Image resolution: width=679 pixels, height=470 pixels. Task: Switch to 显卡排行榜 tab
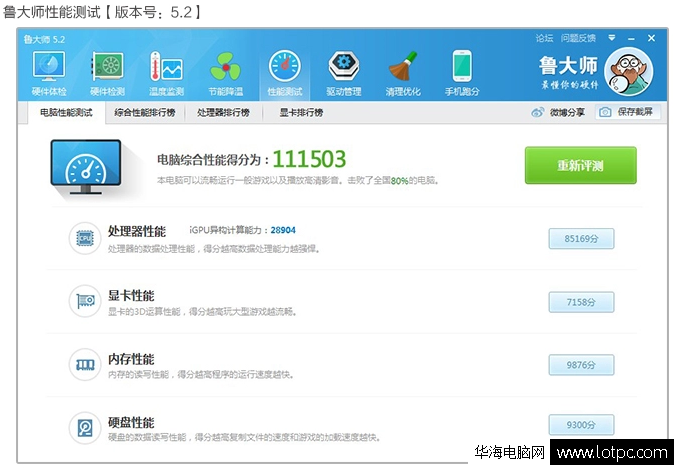pos(301,113)
